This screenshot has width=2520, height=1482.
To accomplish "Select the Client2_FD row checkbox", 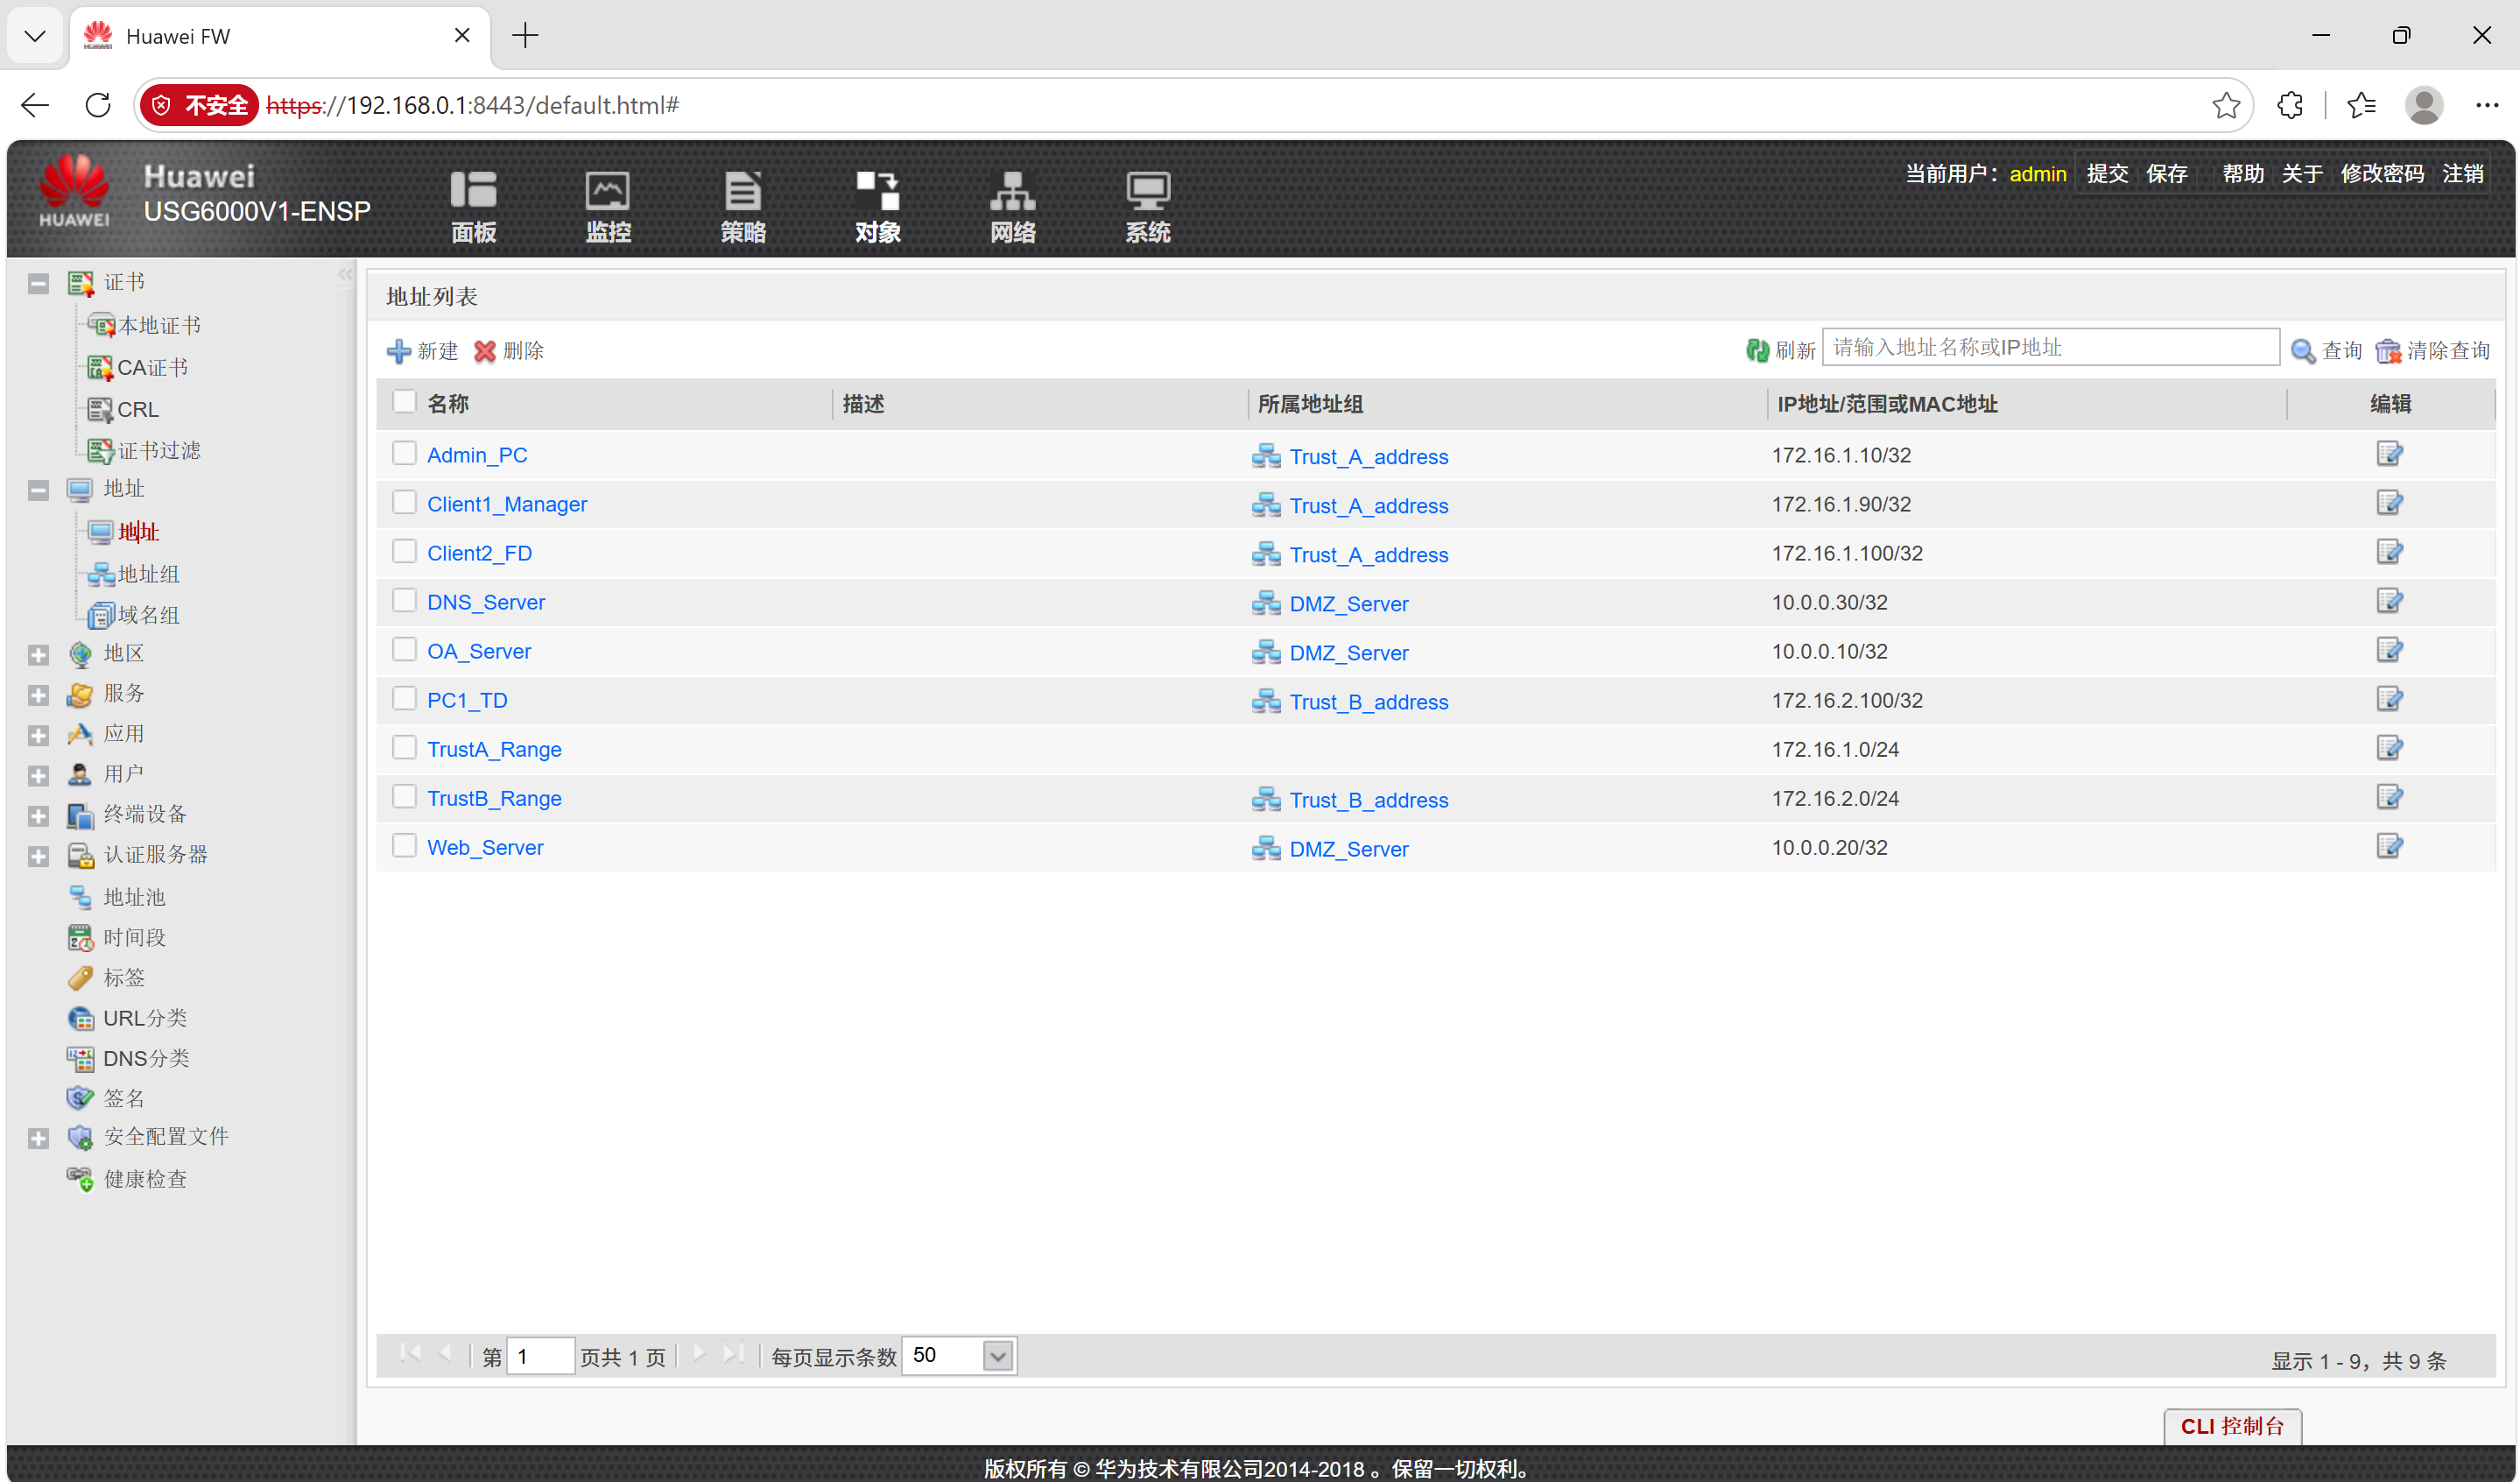I will coord(404,551).
